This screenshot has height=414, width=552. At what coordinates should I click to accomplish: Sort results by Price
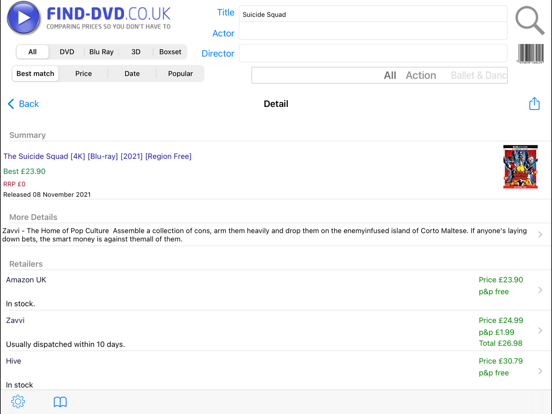tap(83, 74)
